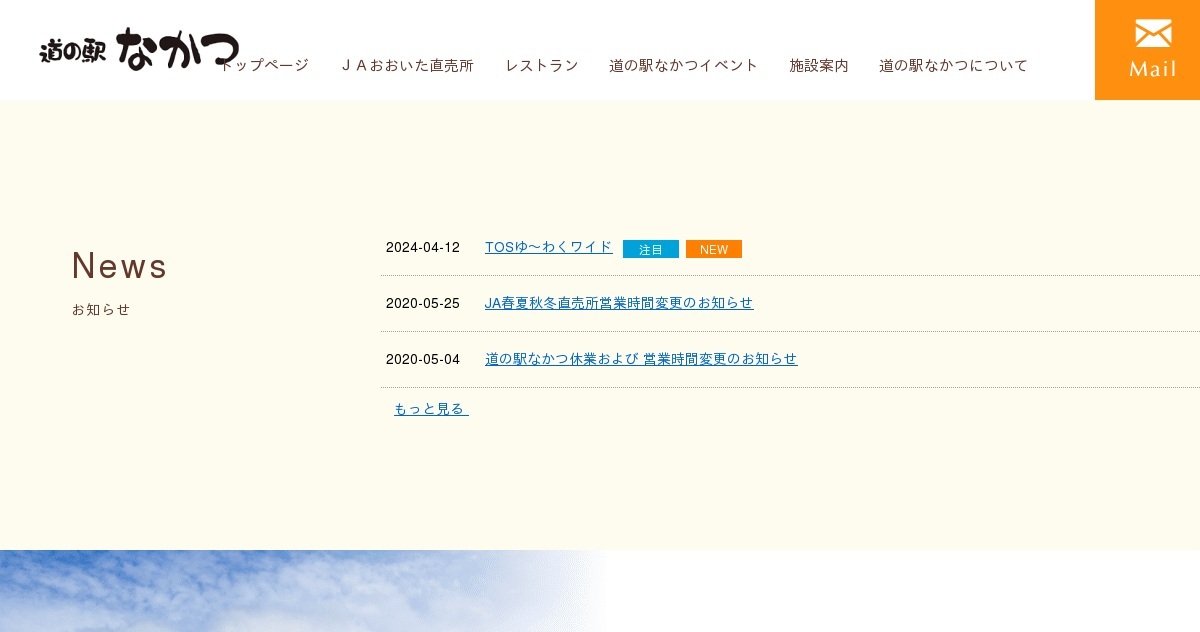Open the orange Mail envelope button
1200x632 pixels.
[x=1147, y=50]
